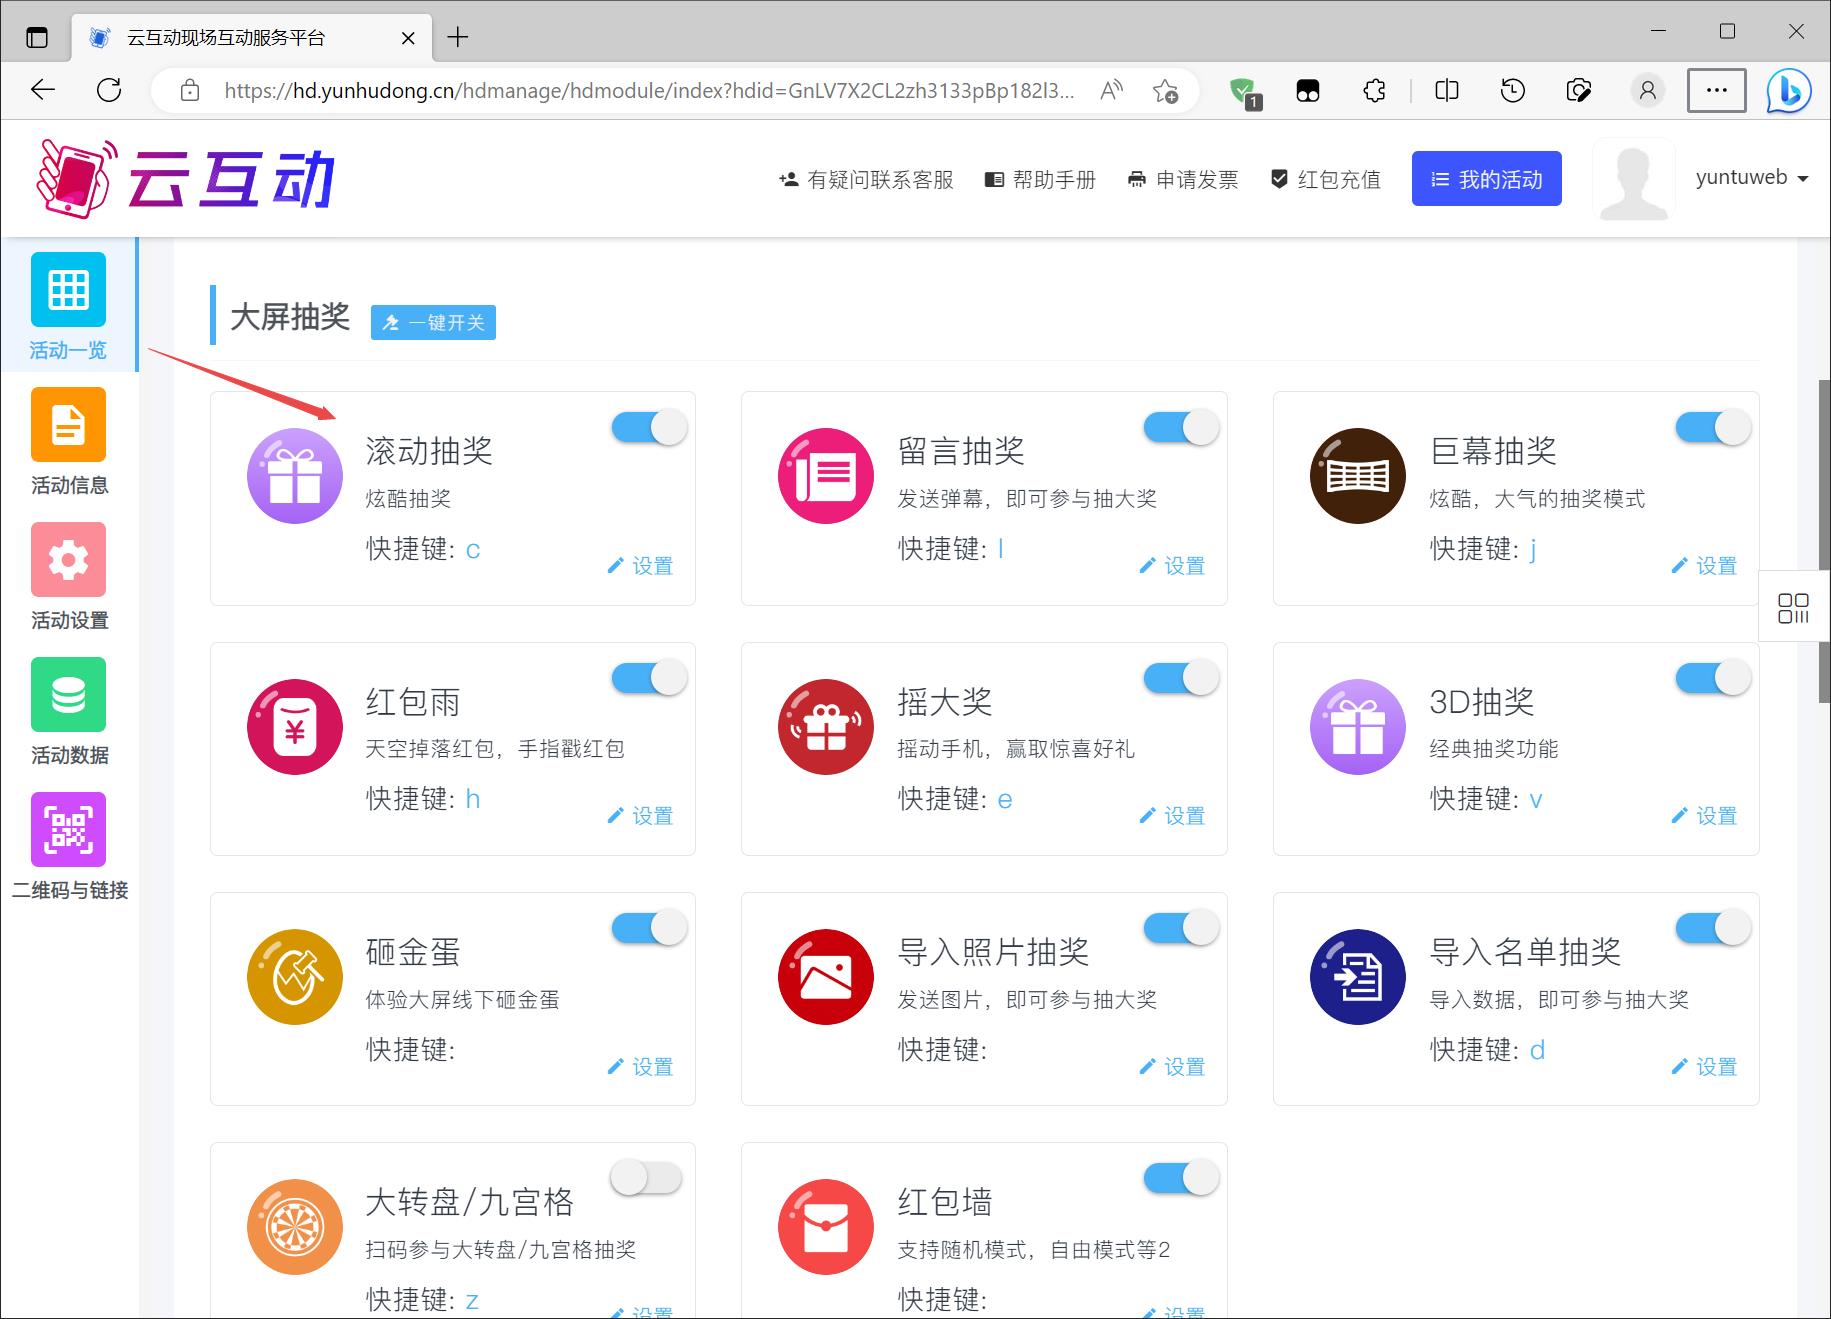Open the browser Settings and more menu
This screenshot has width=1831, height=1319.
1716,91
